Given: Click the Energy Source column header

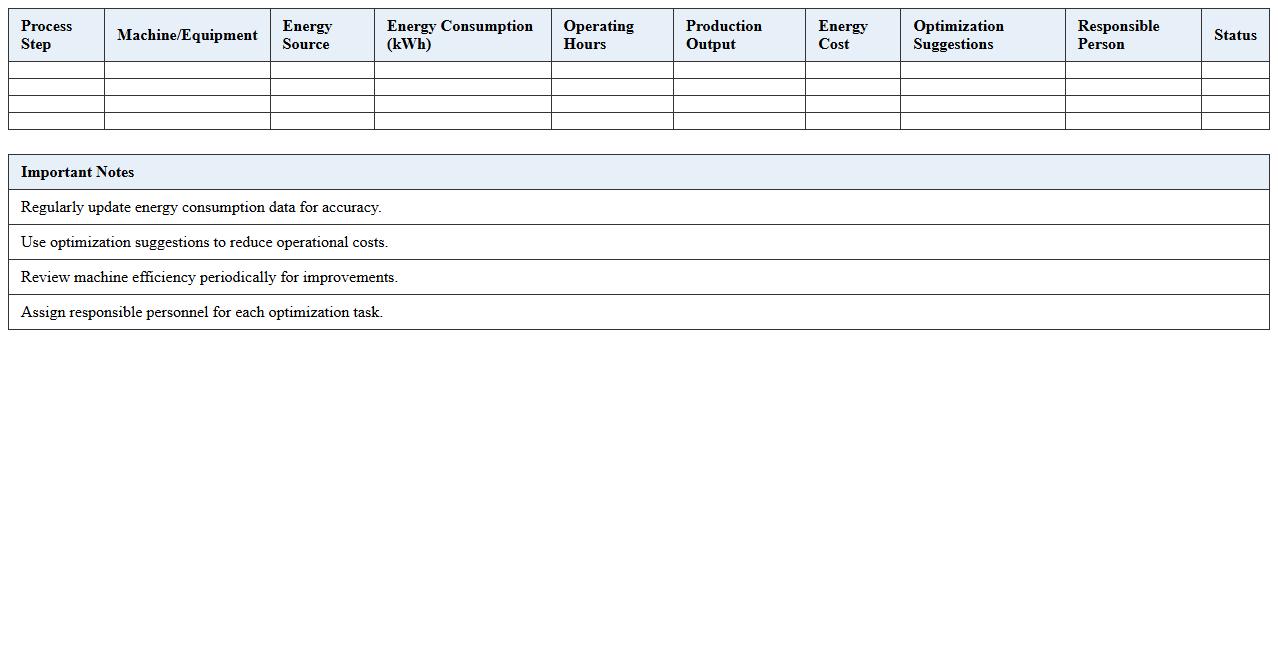Looking at the screenshot, I should pos(307,35).
